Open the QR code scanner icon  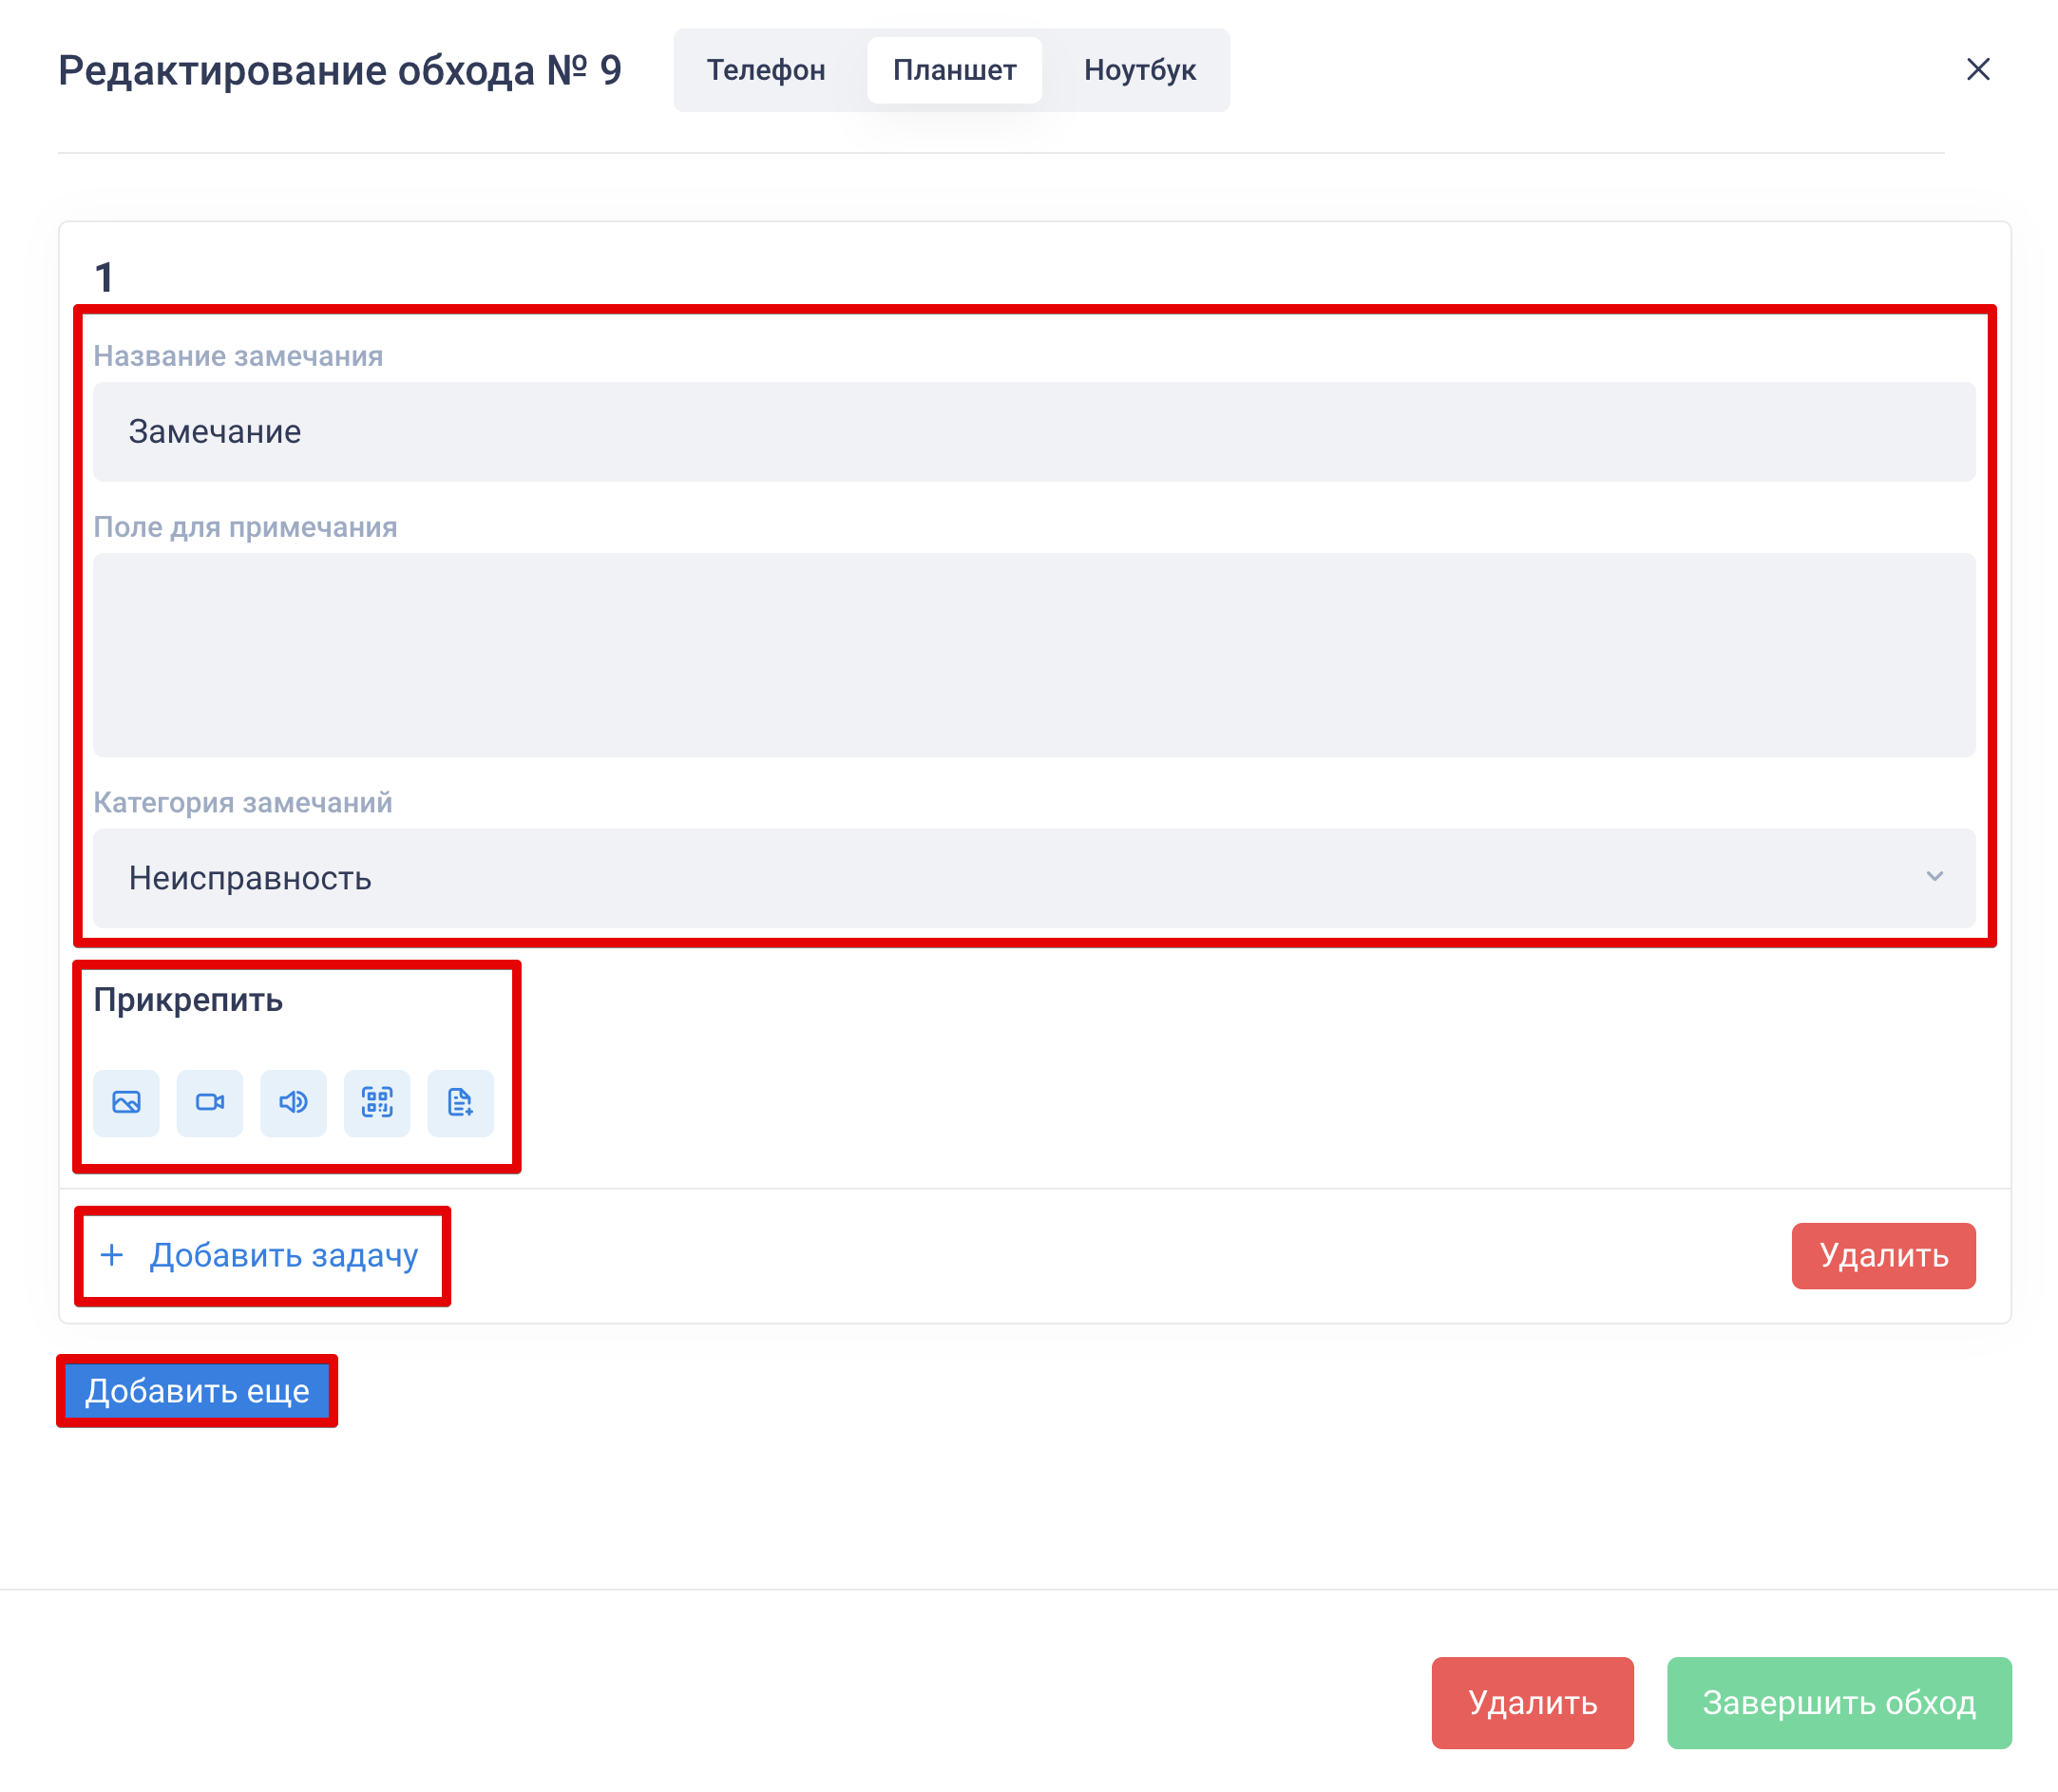(377, 1102)
